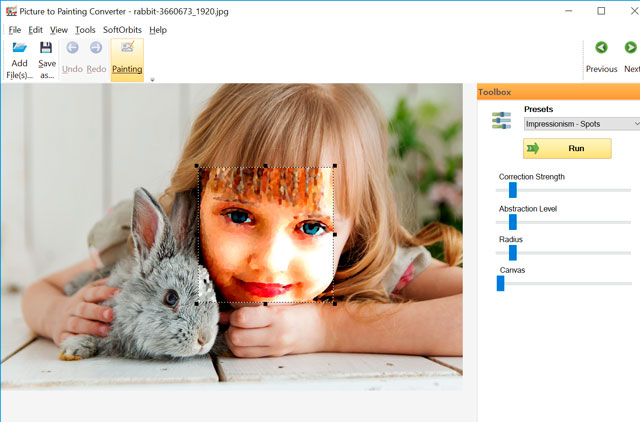Open the SoftOrbits menu
The height and width of the screenshot is (422, 640).
pyautogui.click(x=122, y=30)
